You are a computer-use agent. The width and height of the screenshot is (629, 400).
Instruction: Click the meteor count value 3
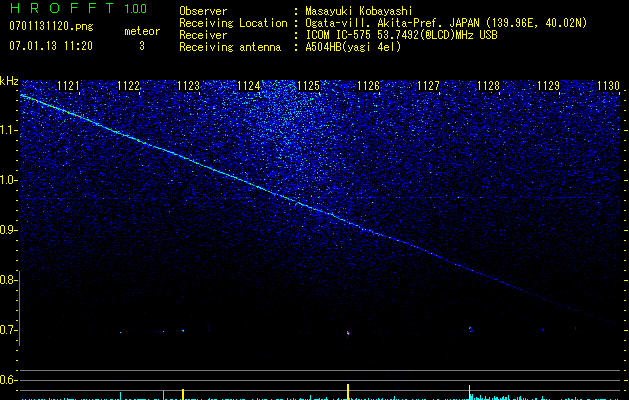tap(142, 46)
